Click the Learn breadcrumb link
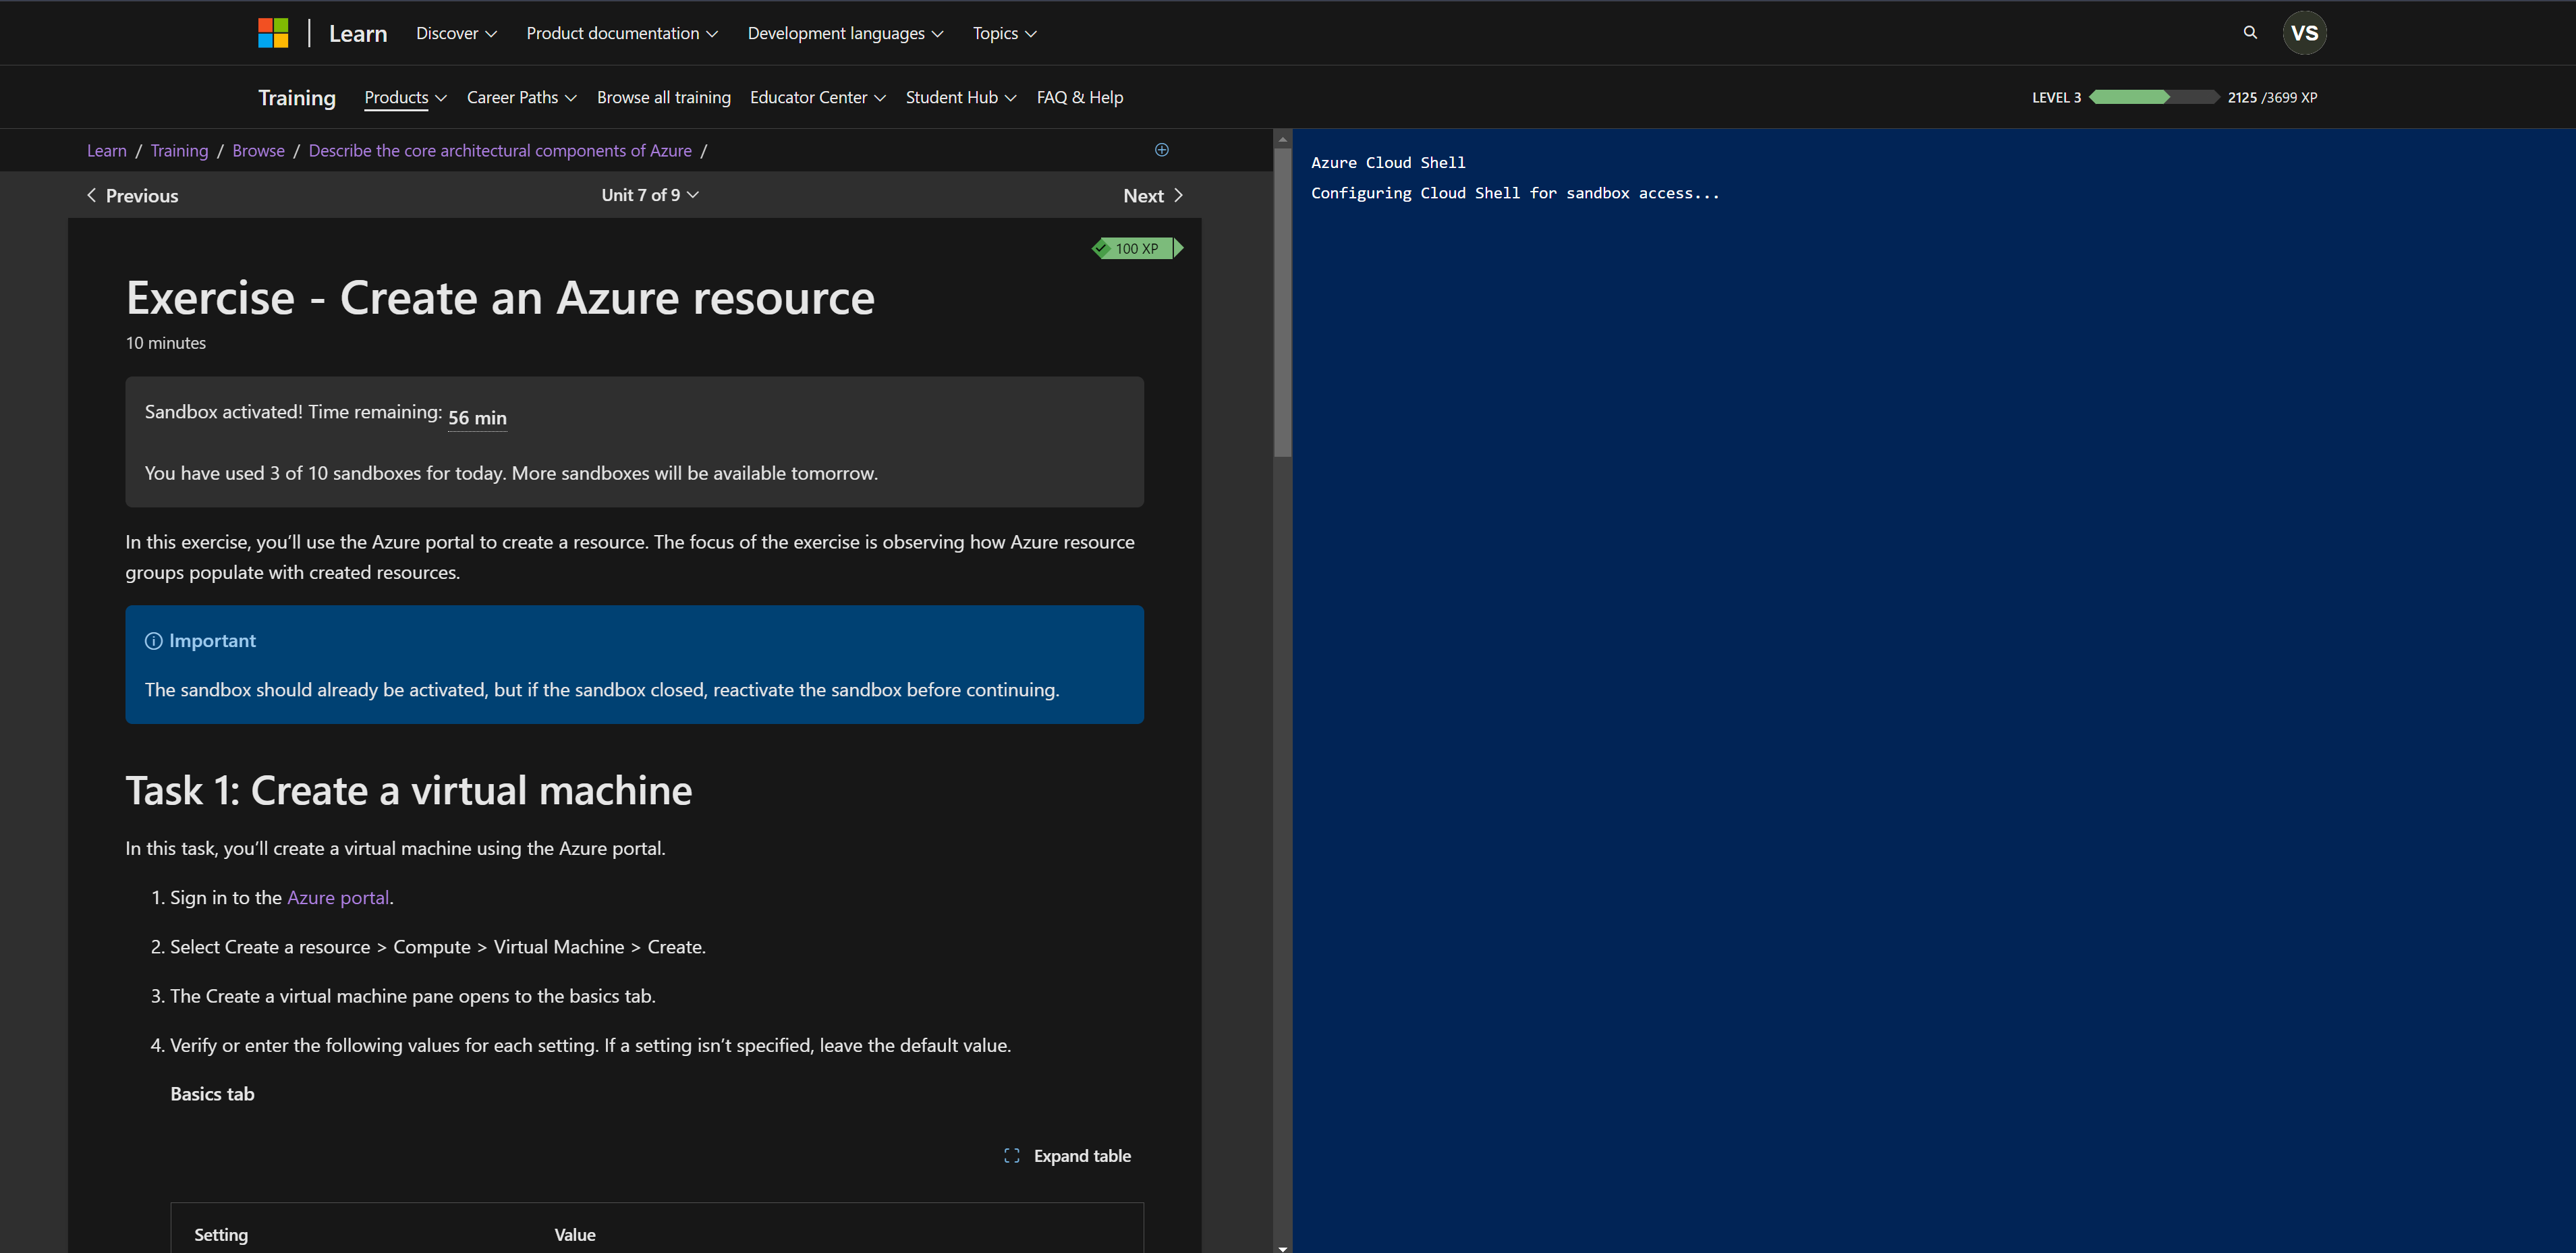This screenshot has height=1253, width=2576. pos(107,150)
